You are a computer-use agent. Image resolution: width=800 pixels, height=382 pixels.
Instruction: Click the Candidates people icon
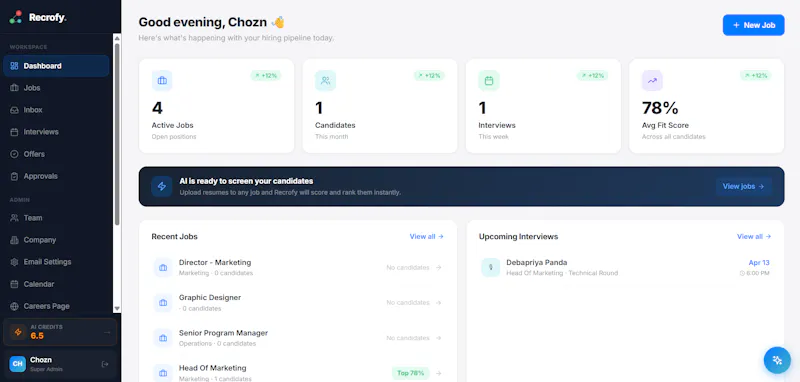point(326,81)
